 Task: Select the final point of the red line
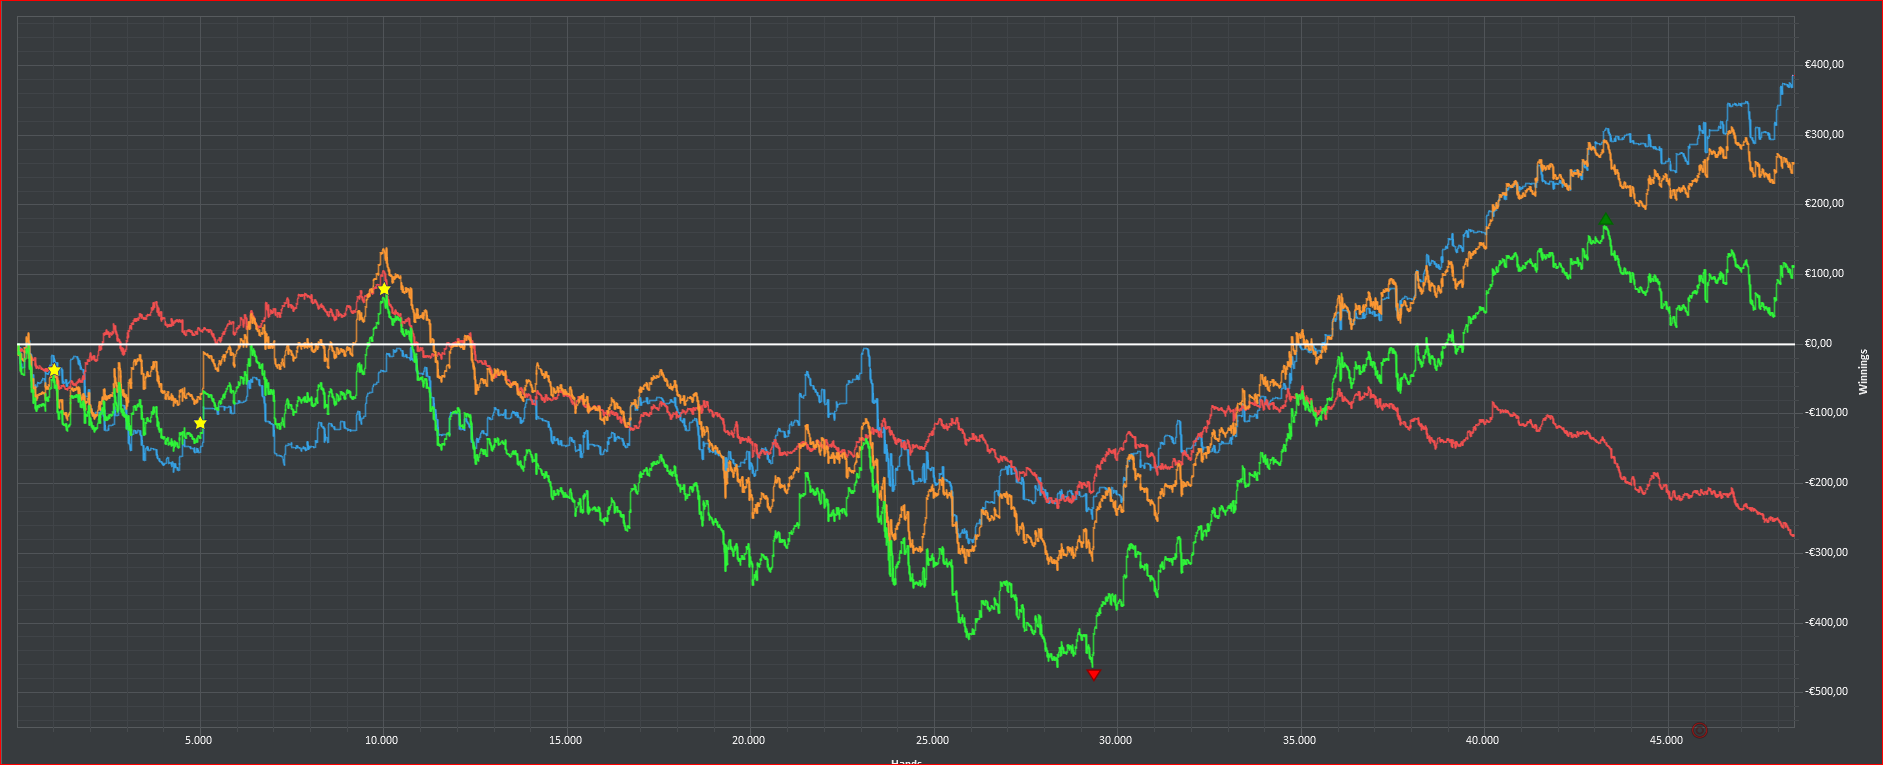(1793, 535)
